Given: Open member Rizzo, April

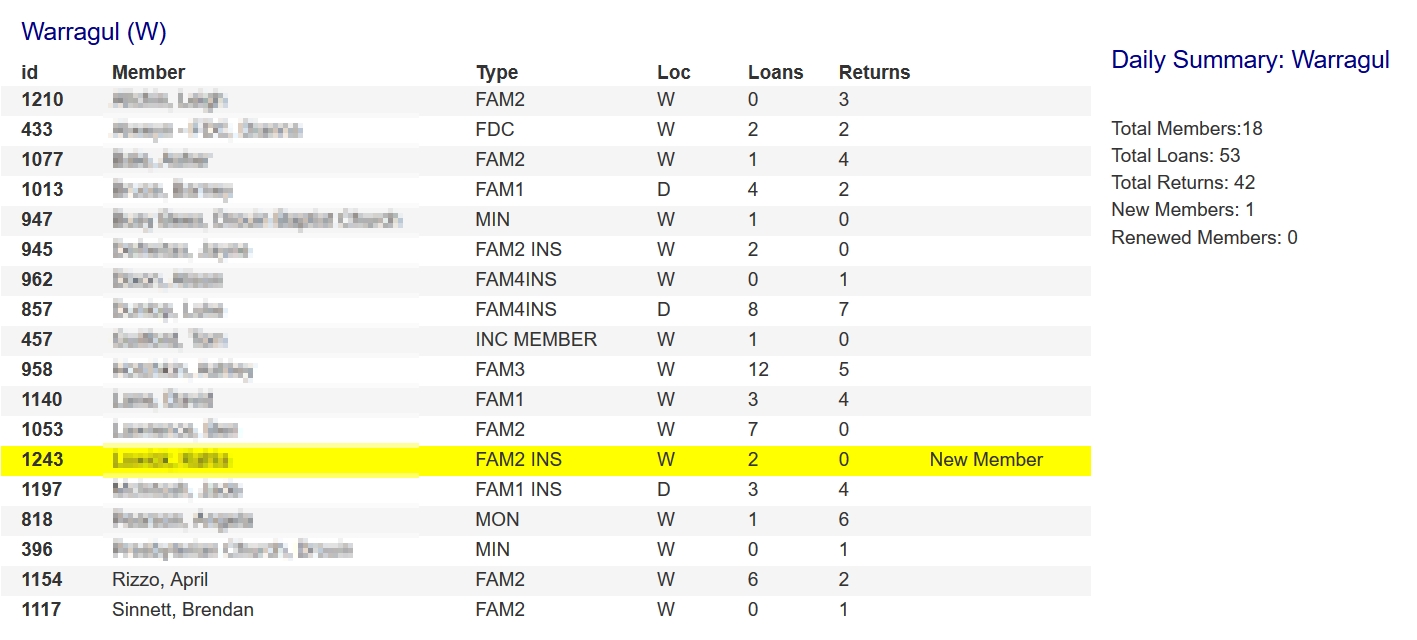Looking at the screenshot, I should coord(160,580).
